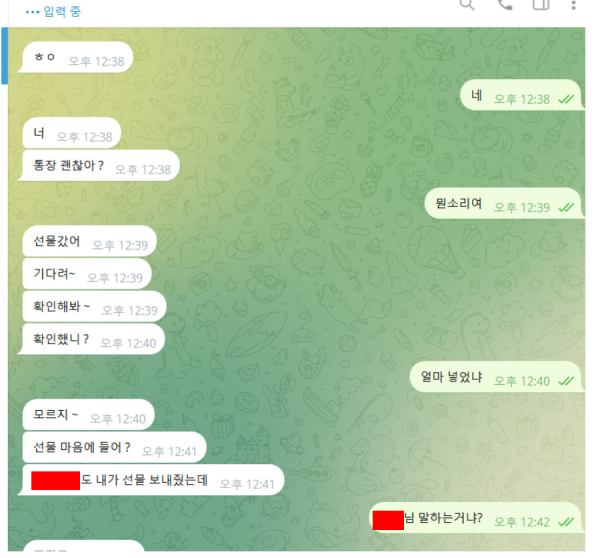594x558 pixels.
Task: Click the '너' message bubble
Action: 71,133
